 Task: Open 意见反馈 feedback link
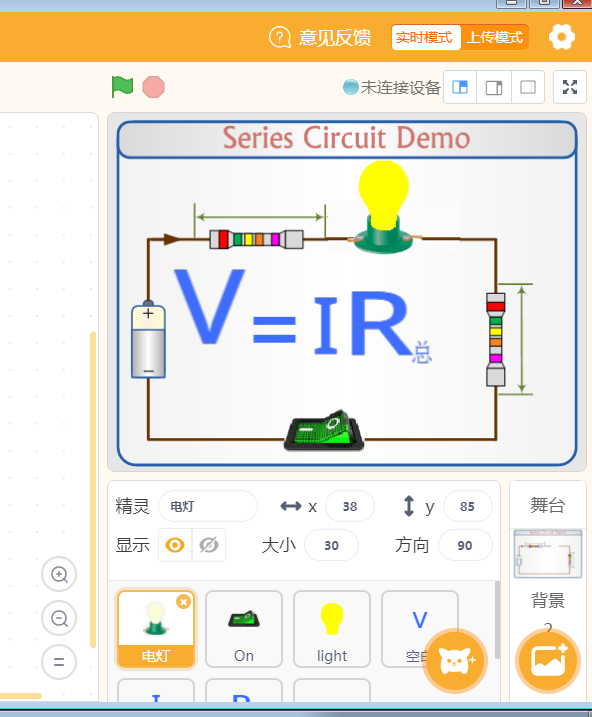point(320,37)
